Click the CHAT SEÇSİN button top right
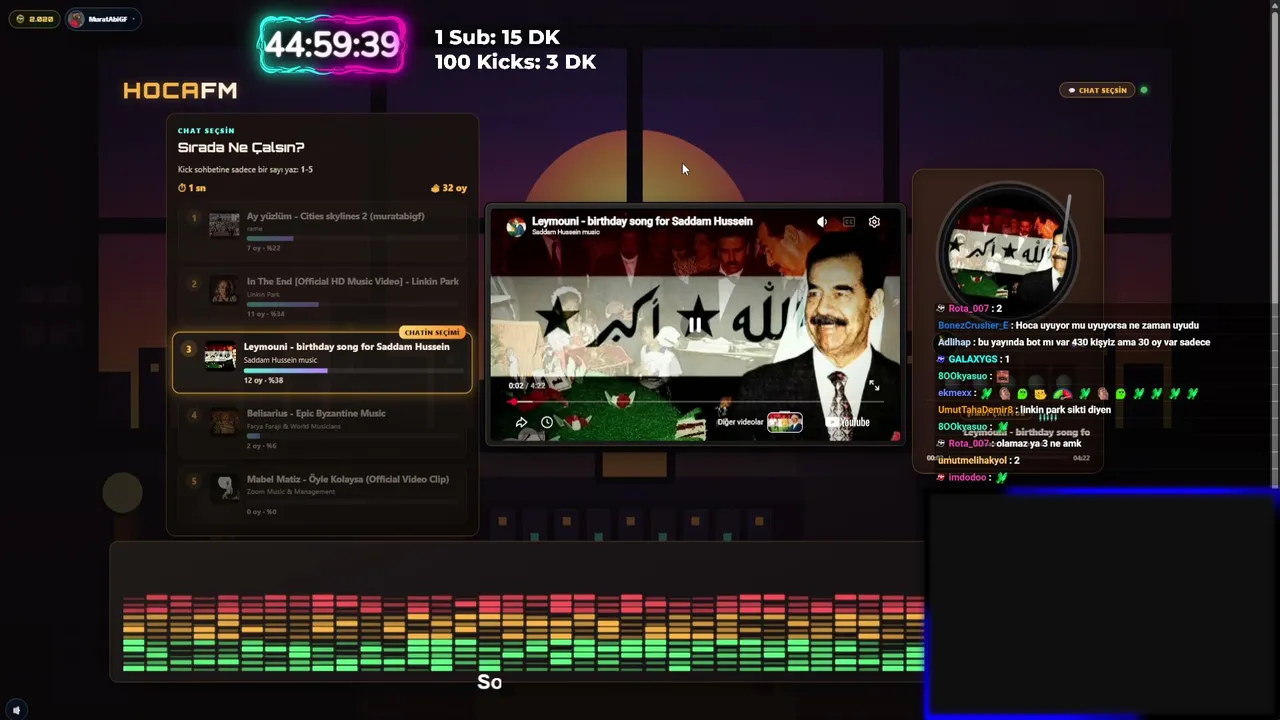This screenshot has width=1280, height=720. [1097, 90]
